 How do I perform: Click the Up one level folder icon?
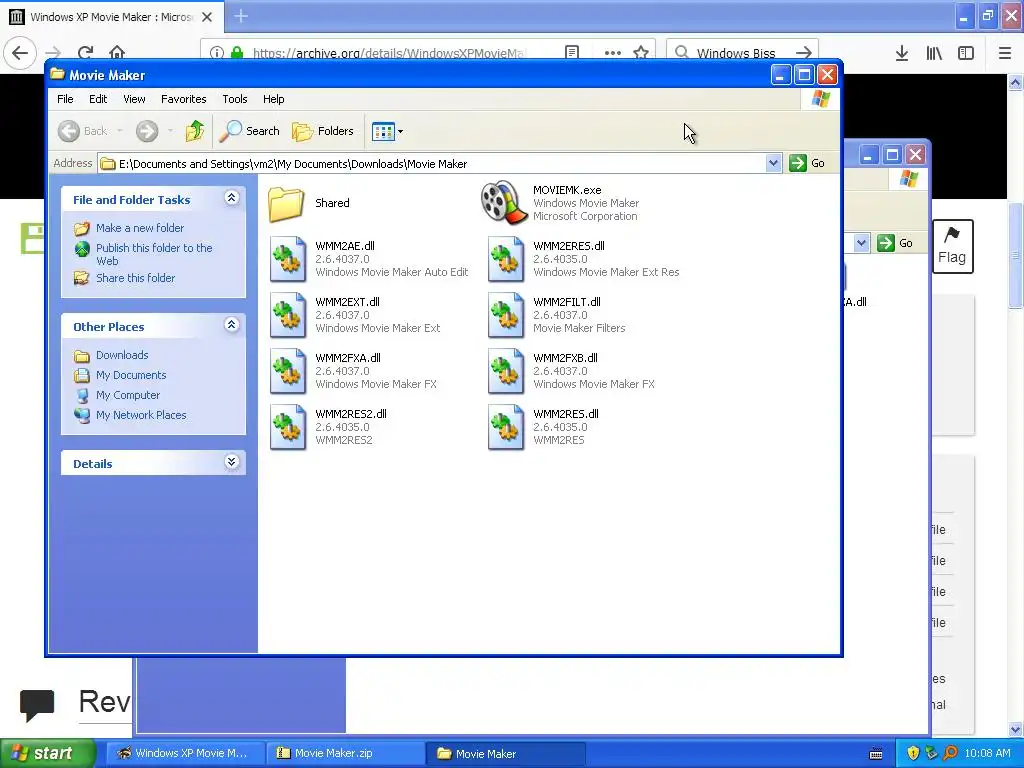click(x=195, y=131)
